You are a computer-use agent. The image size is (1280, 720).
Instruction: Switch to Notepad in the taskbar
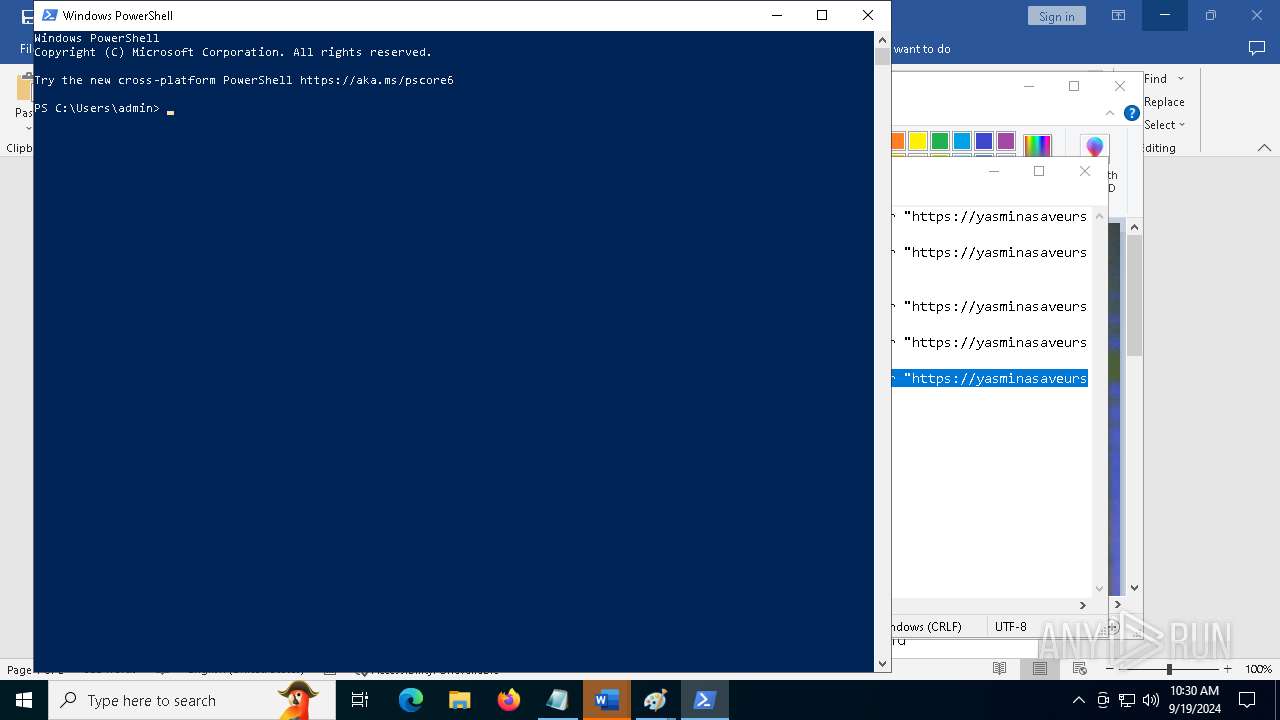point(557,700)
